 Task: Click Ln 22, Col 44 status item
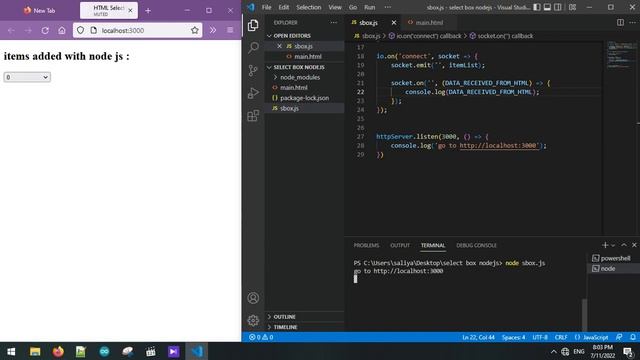coord(478,337)
